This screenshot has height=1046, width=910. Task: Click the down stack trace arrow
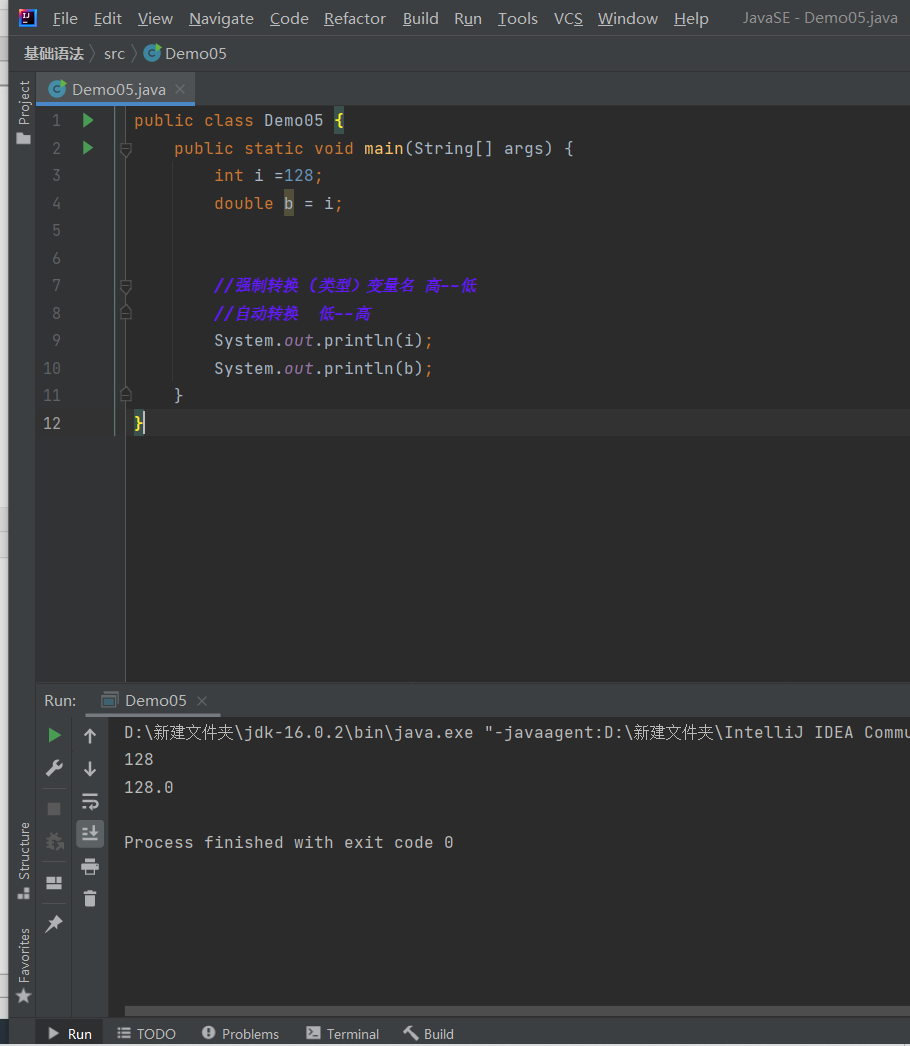point(90,768)
